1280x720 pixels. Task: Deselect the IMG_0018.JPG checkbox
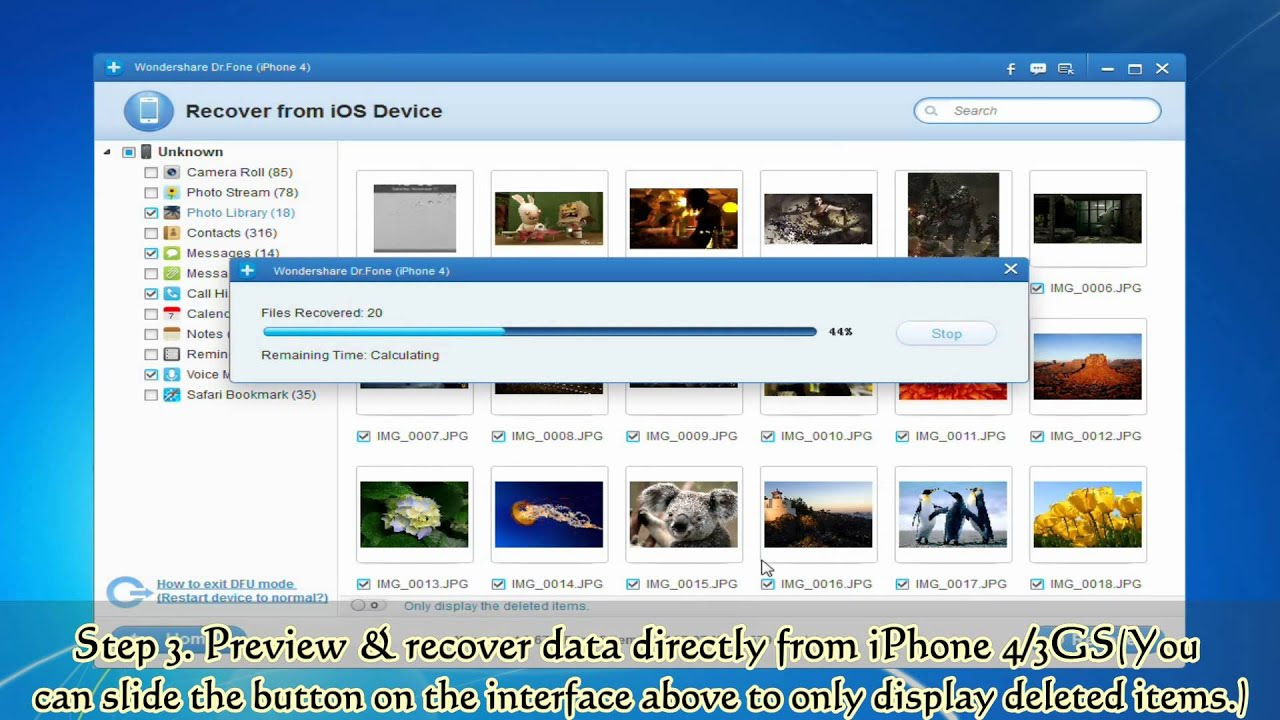pyautogui.click(x=1037, y=584)
